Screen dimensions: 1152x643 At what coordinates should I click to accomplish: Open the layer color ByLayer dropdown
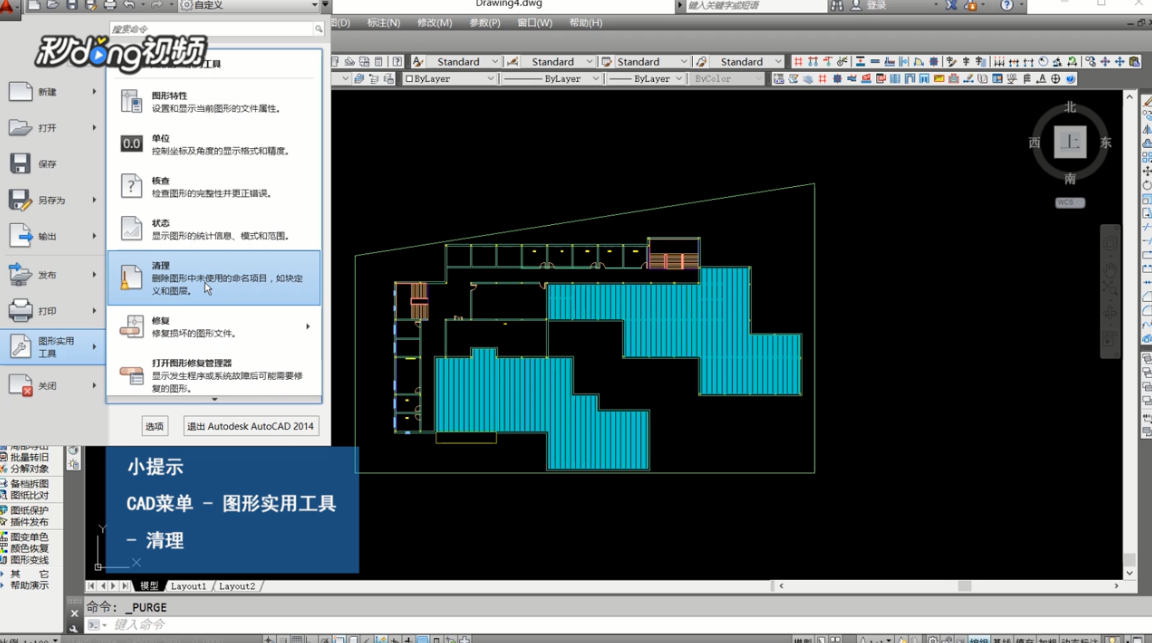[450, 79]
